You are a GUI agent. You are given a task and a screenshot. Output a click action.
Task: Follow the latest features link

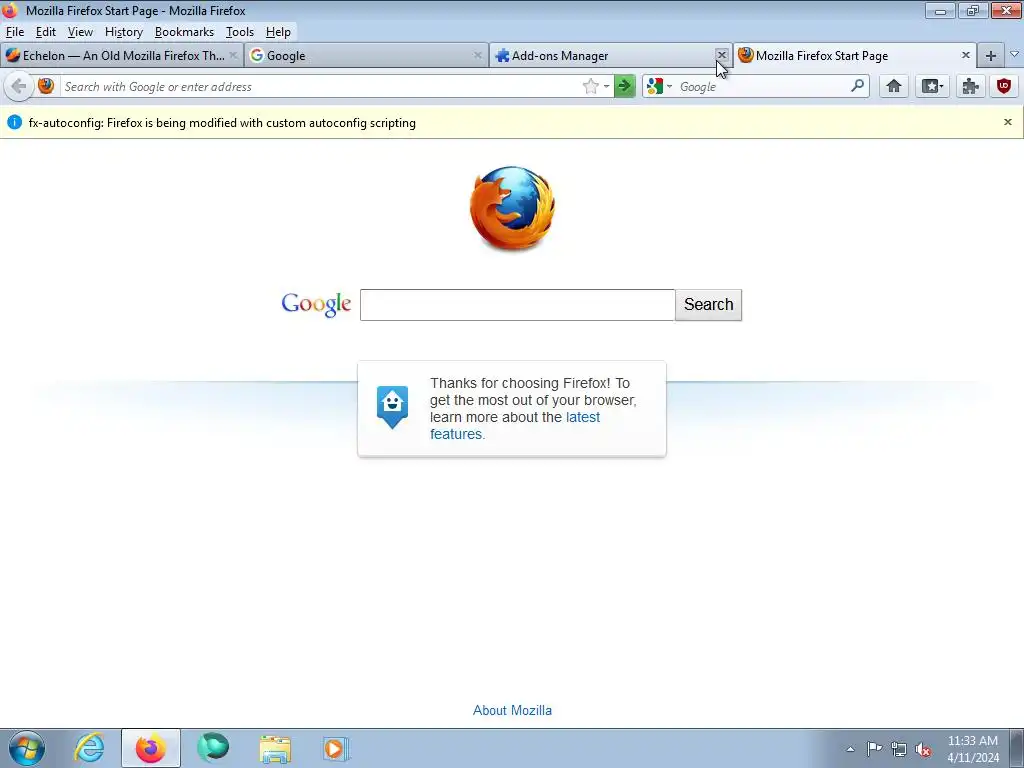coord(515,426)
